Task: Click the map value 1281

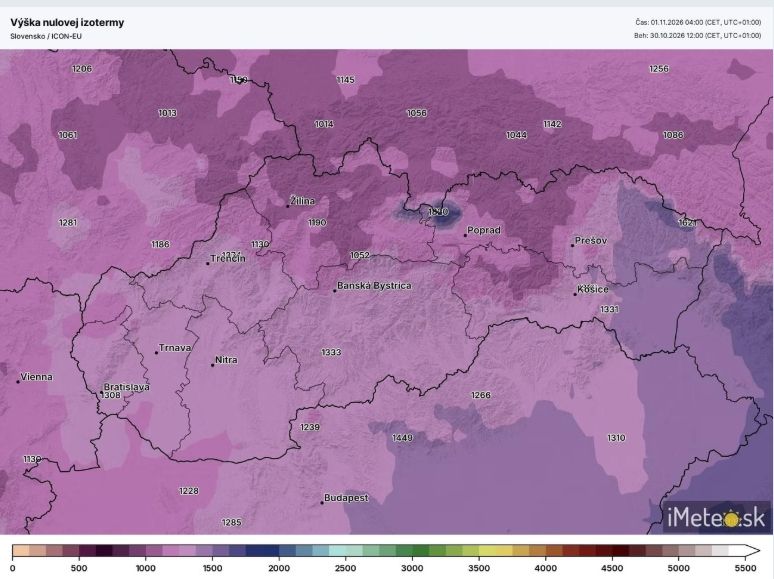Action: click(68, 223)
